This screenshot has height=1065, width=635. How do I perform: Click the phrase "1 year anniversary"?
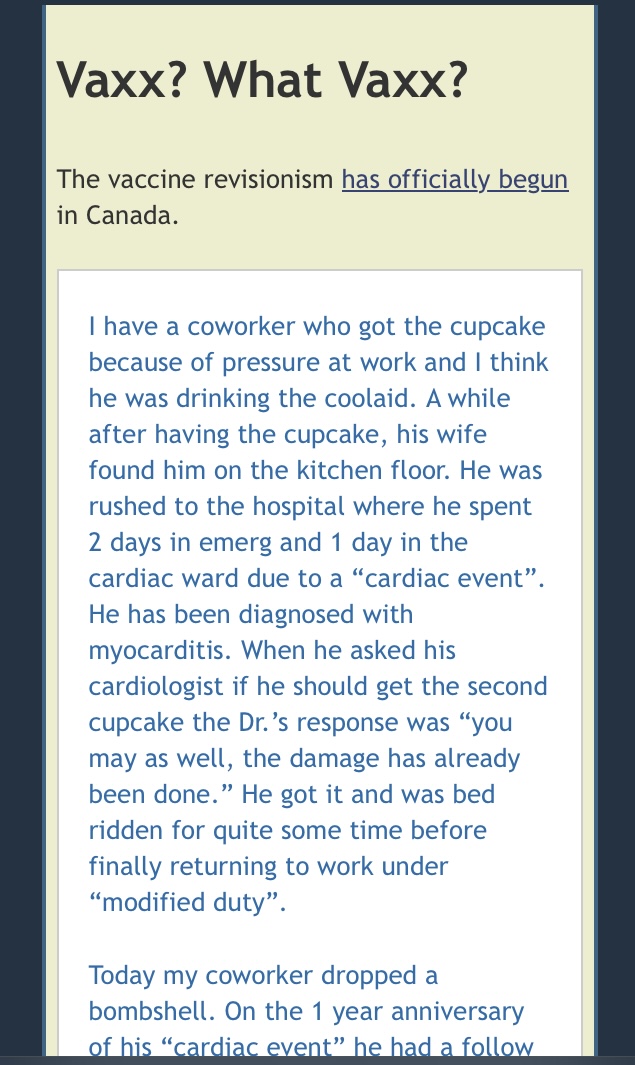[417, 1011]
